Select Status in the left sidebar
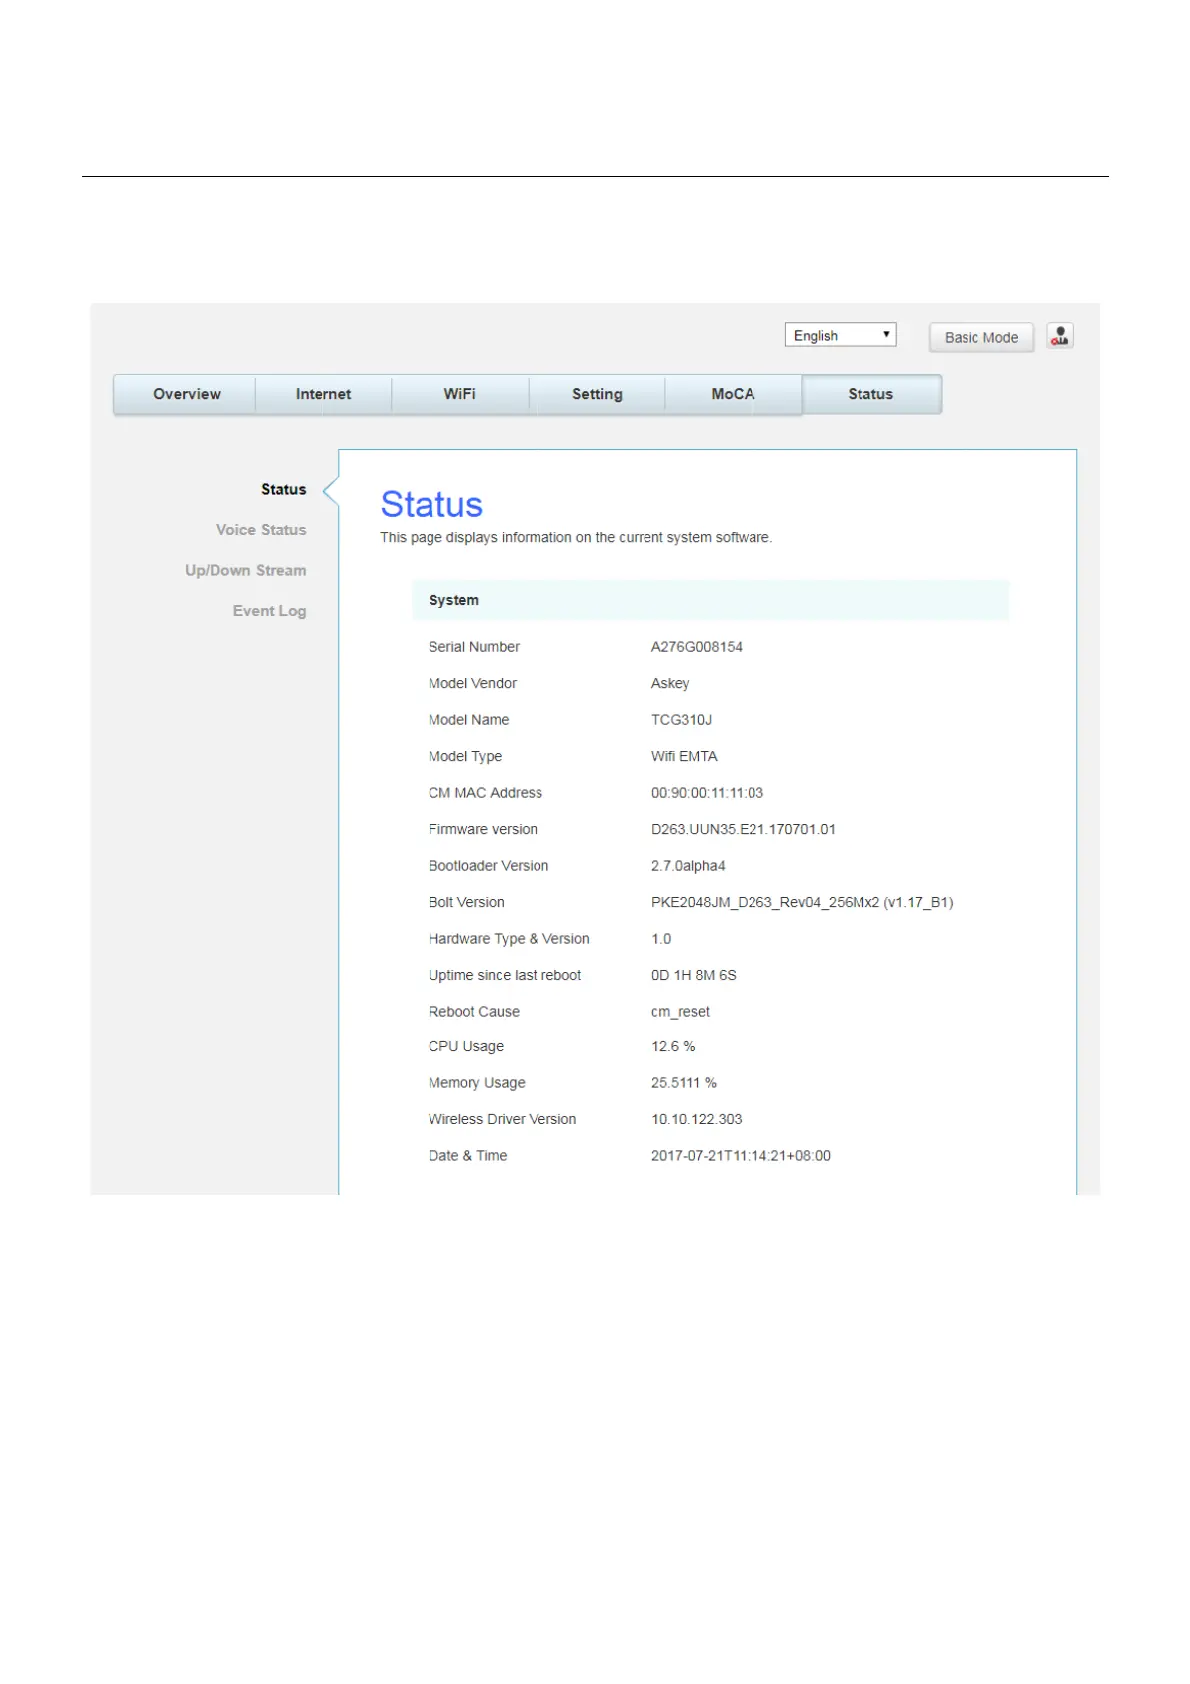This screenshot has height=1684, width=1190. pos(283,489)
